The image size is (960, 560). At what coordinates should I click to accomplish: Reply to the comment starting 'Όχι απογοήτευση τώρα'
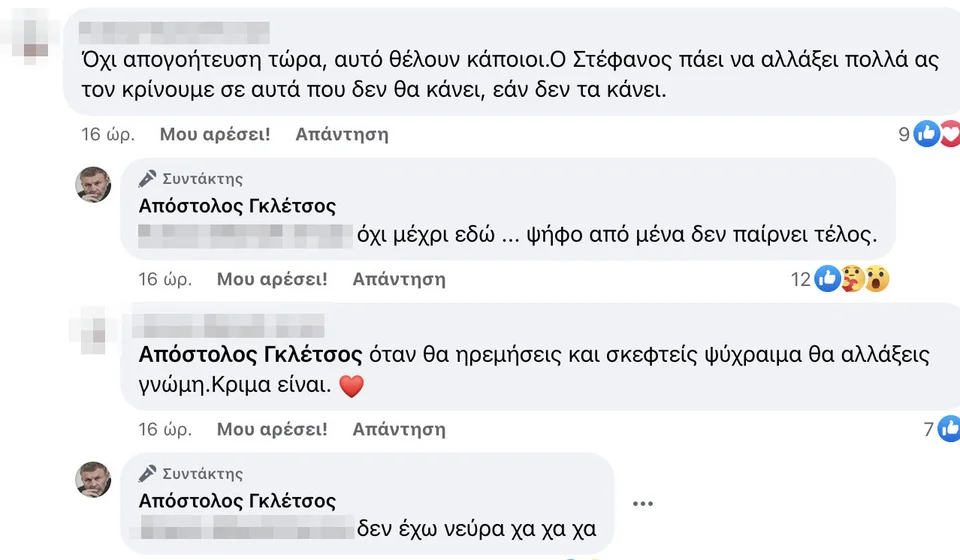(x=342, y=134)
